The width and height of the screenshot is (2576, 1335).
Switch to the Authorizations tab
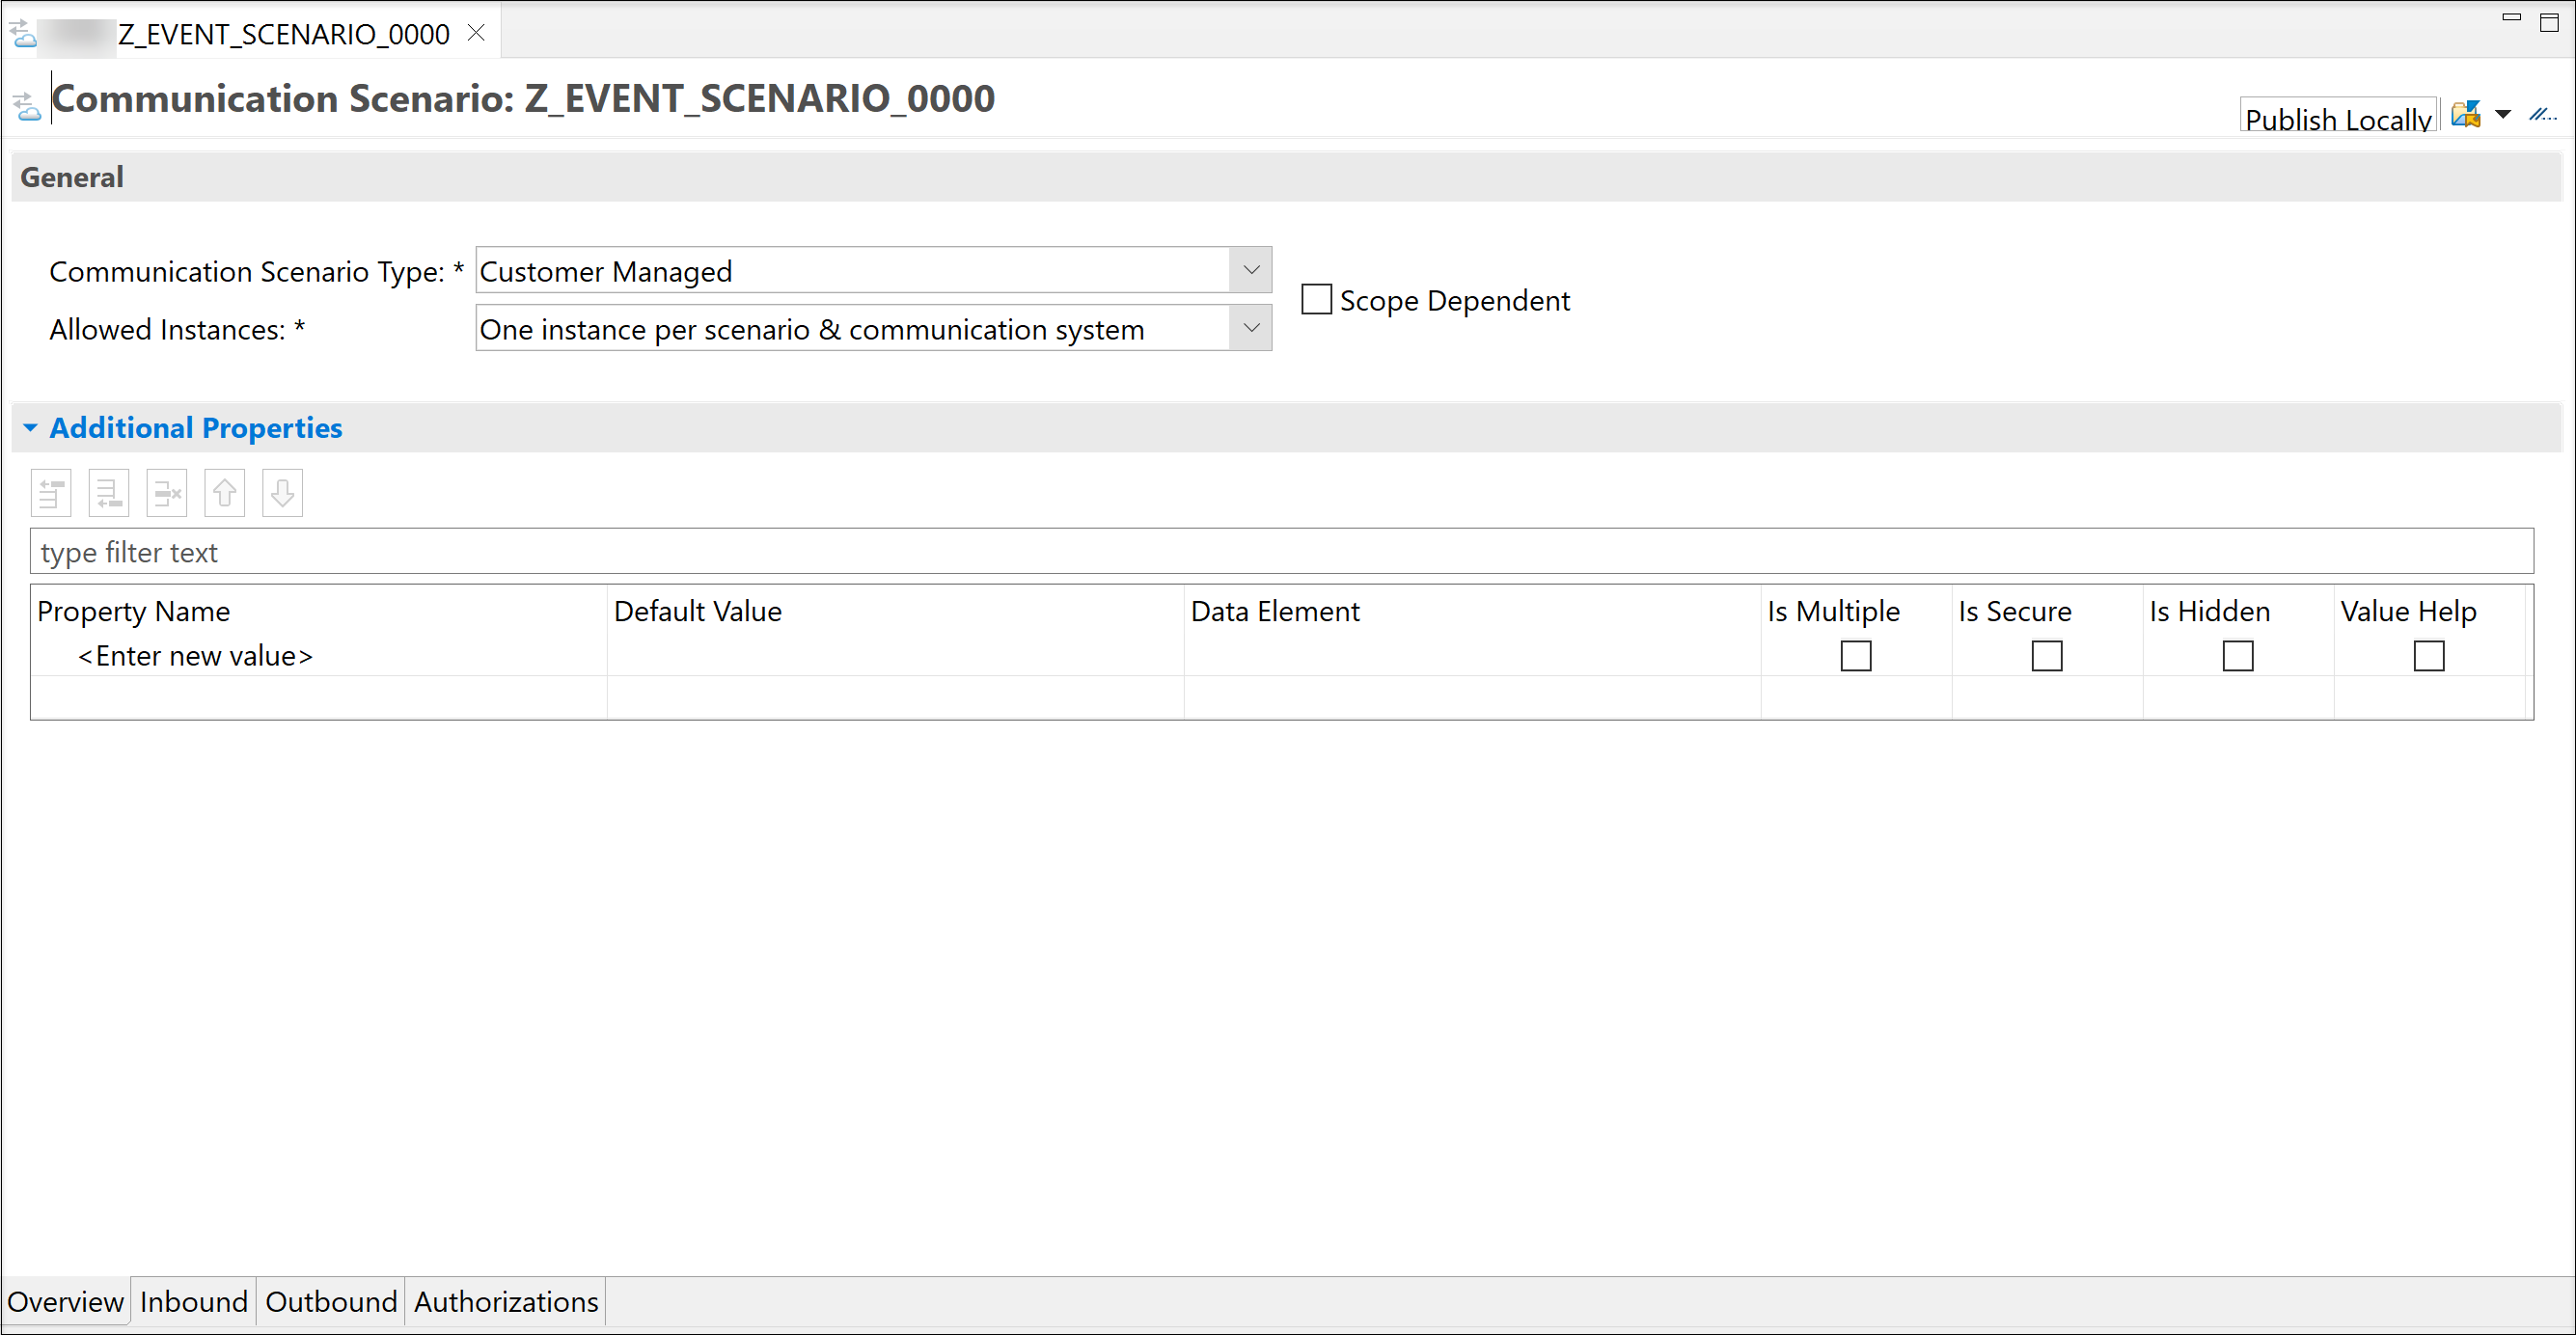pyautogui.click(x=506, y=1302)
